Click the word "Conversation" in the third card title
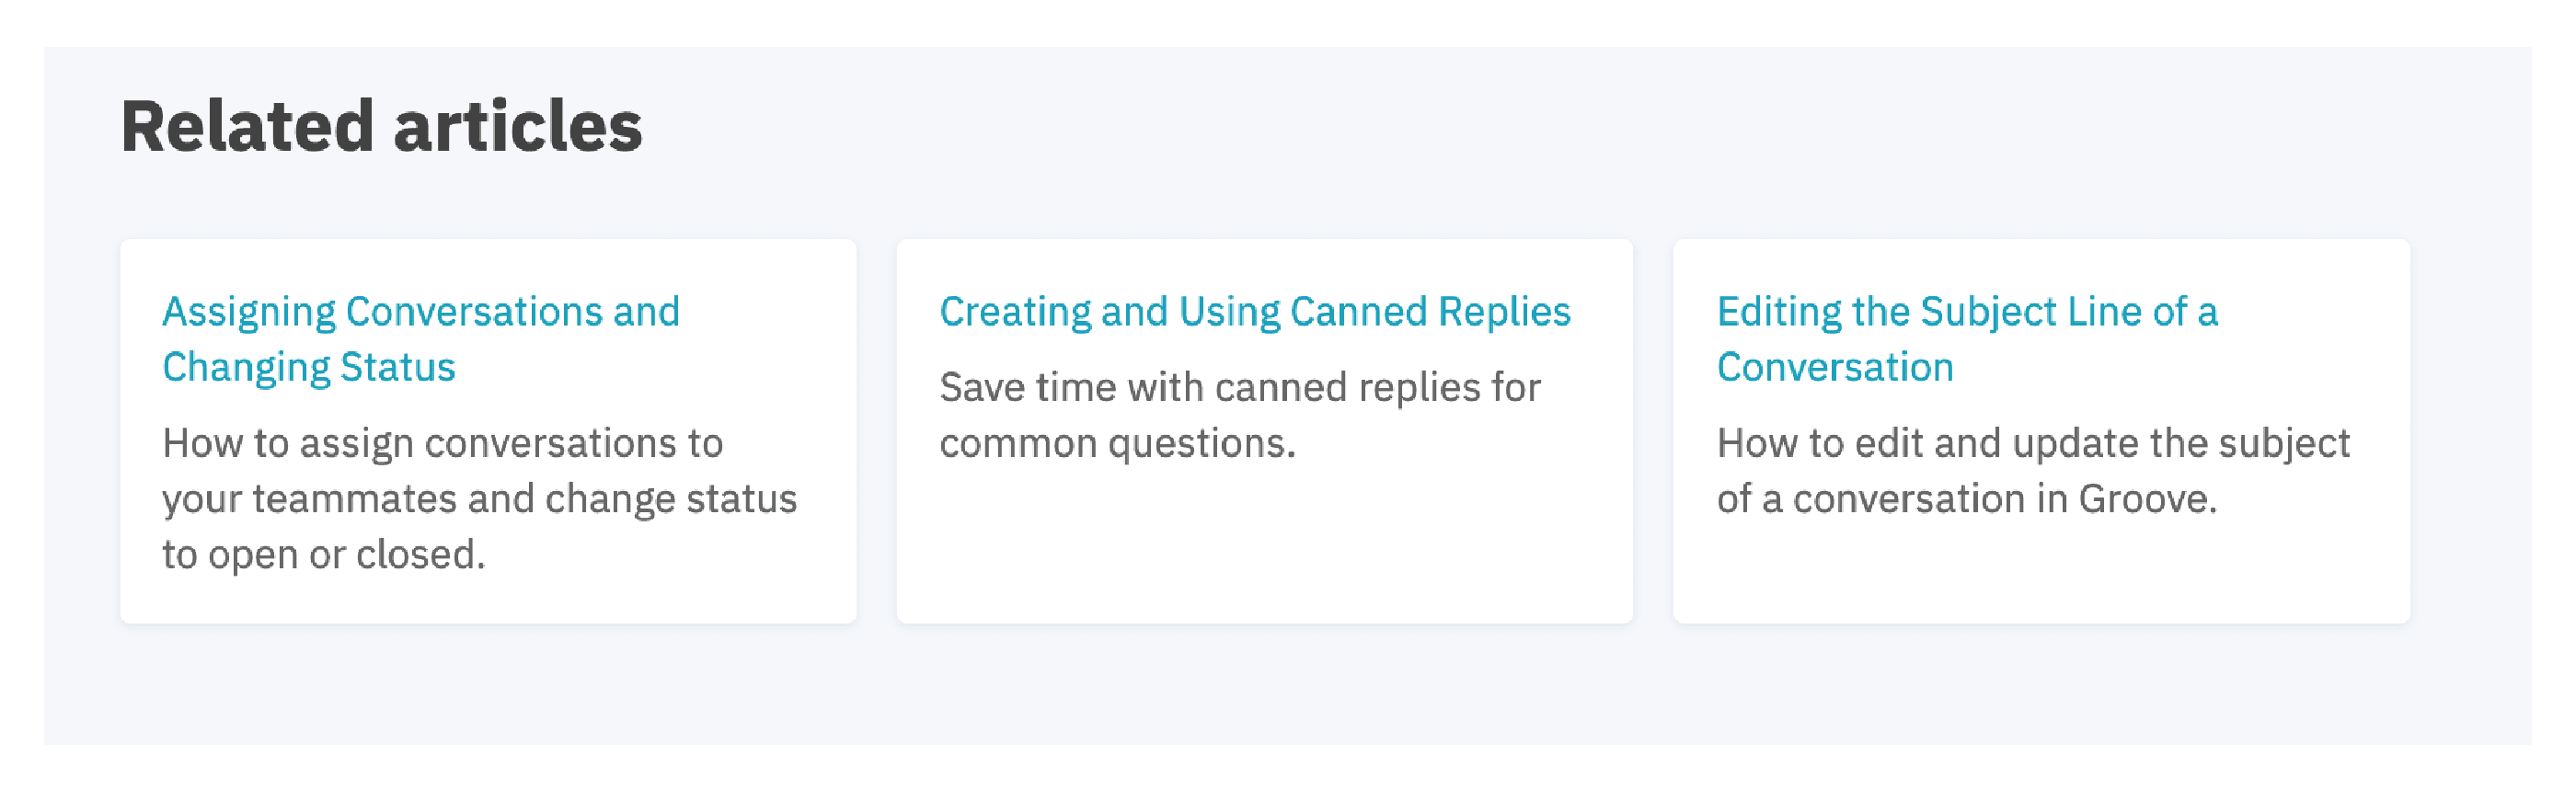The image size is (2576, 789). [1834, 368]
